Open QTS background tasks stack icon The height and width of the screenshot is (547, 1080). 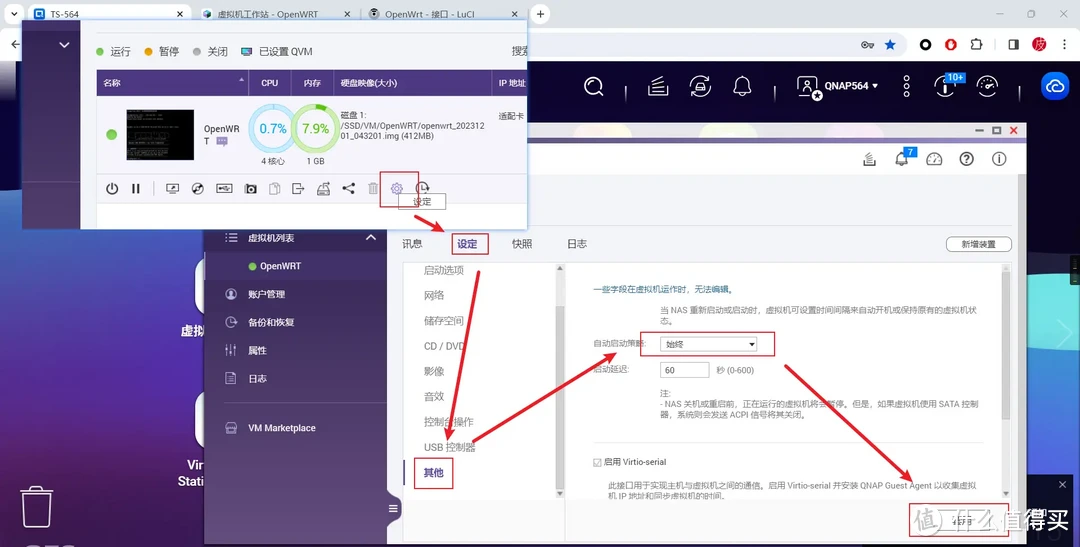pyautogui.click(x=658, y=87)
